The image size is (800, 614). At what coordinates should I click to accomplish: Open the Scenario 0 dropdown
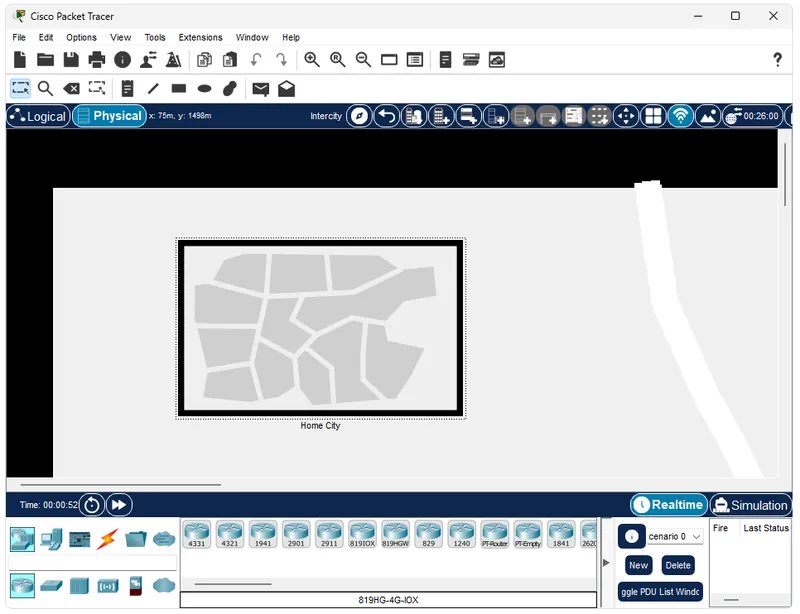pos(674,536)
